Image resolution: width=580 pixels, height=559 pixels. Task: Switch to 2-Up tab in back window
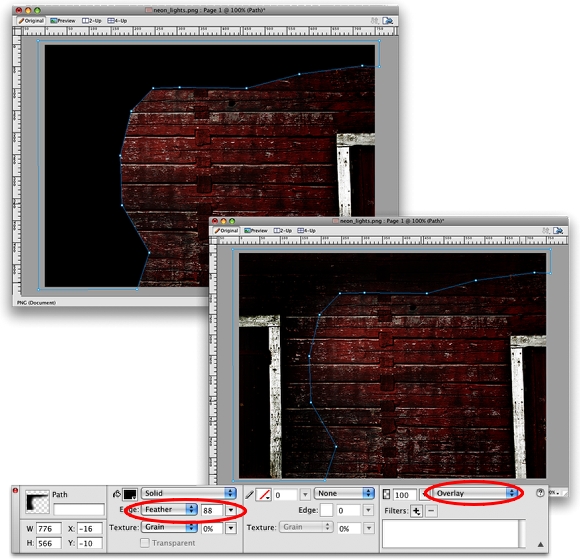[x=91, y=21]
